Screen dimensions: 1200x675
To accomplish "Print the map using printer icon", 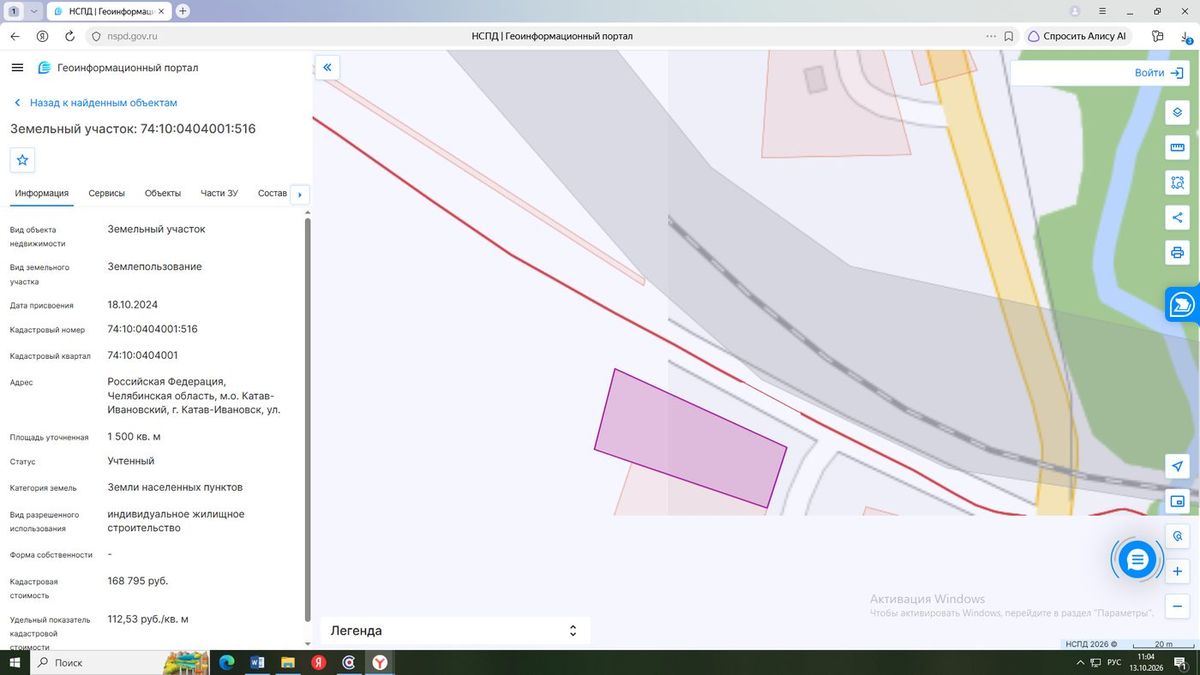I will tap(1177, 253).
